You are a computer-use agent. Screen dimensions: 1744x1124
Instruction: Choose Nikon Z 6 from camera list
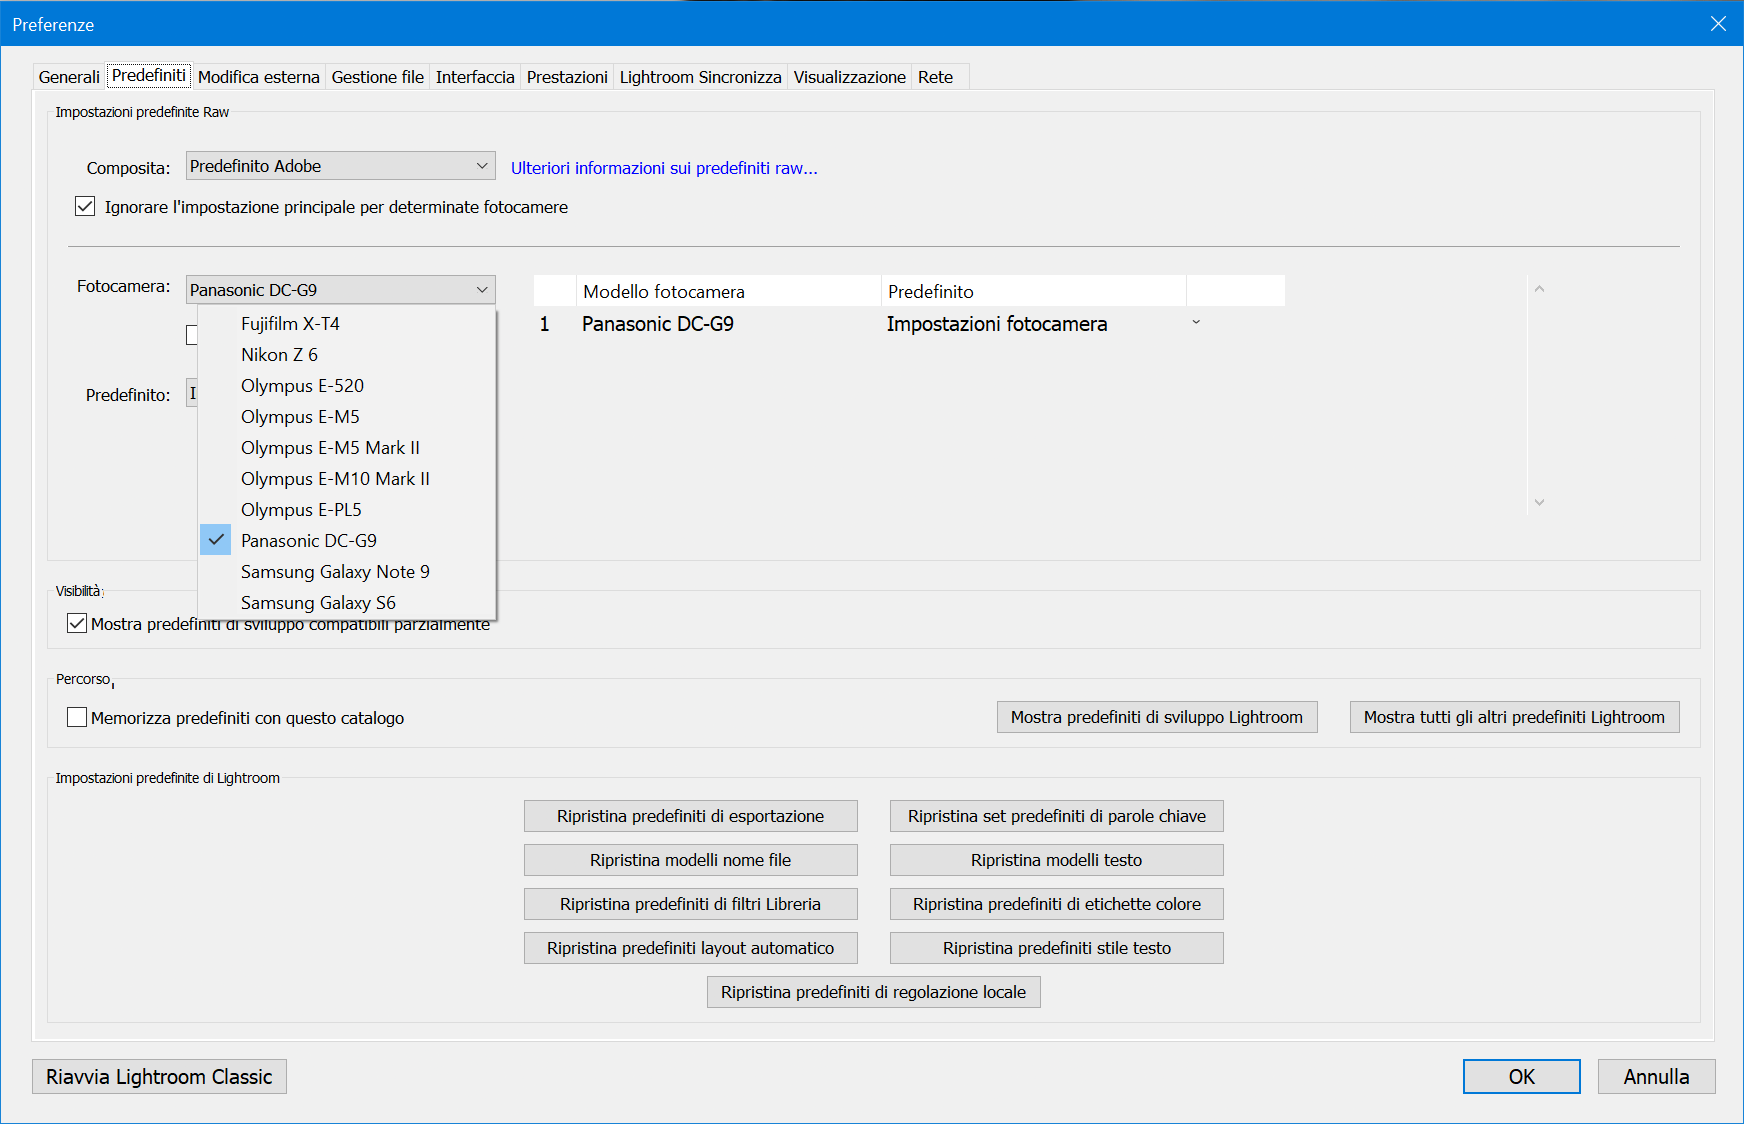click(347, 355)
